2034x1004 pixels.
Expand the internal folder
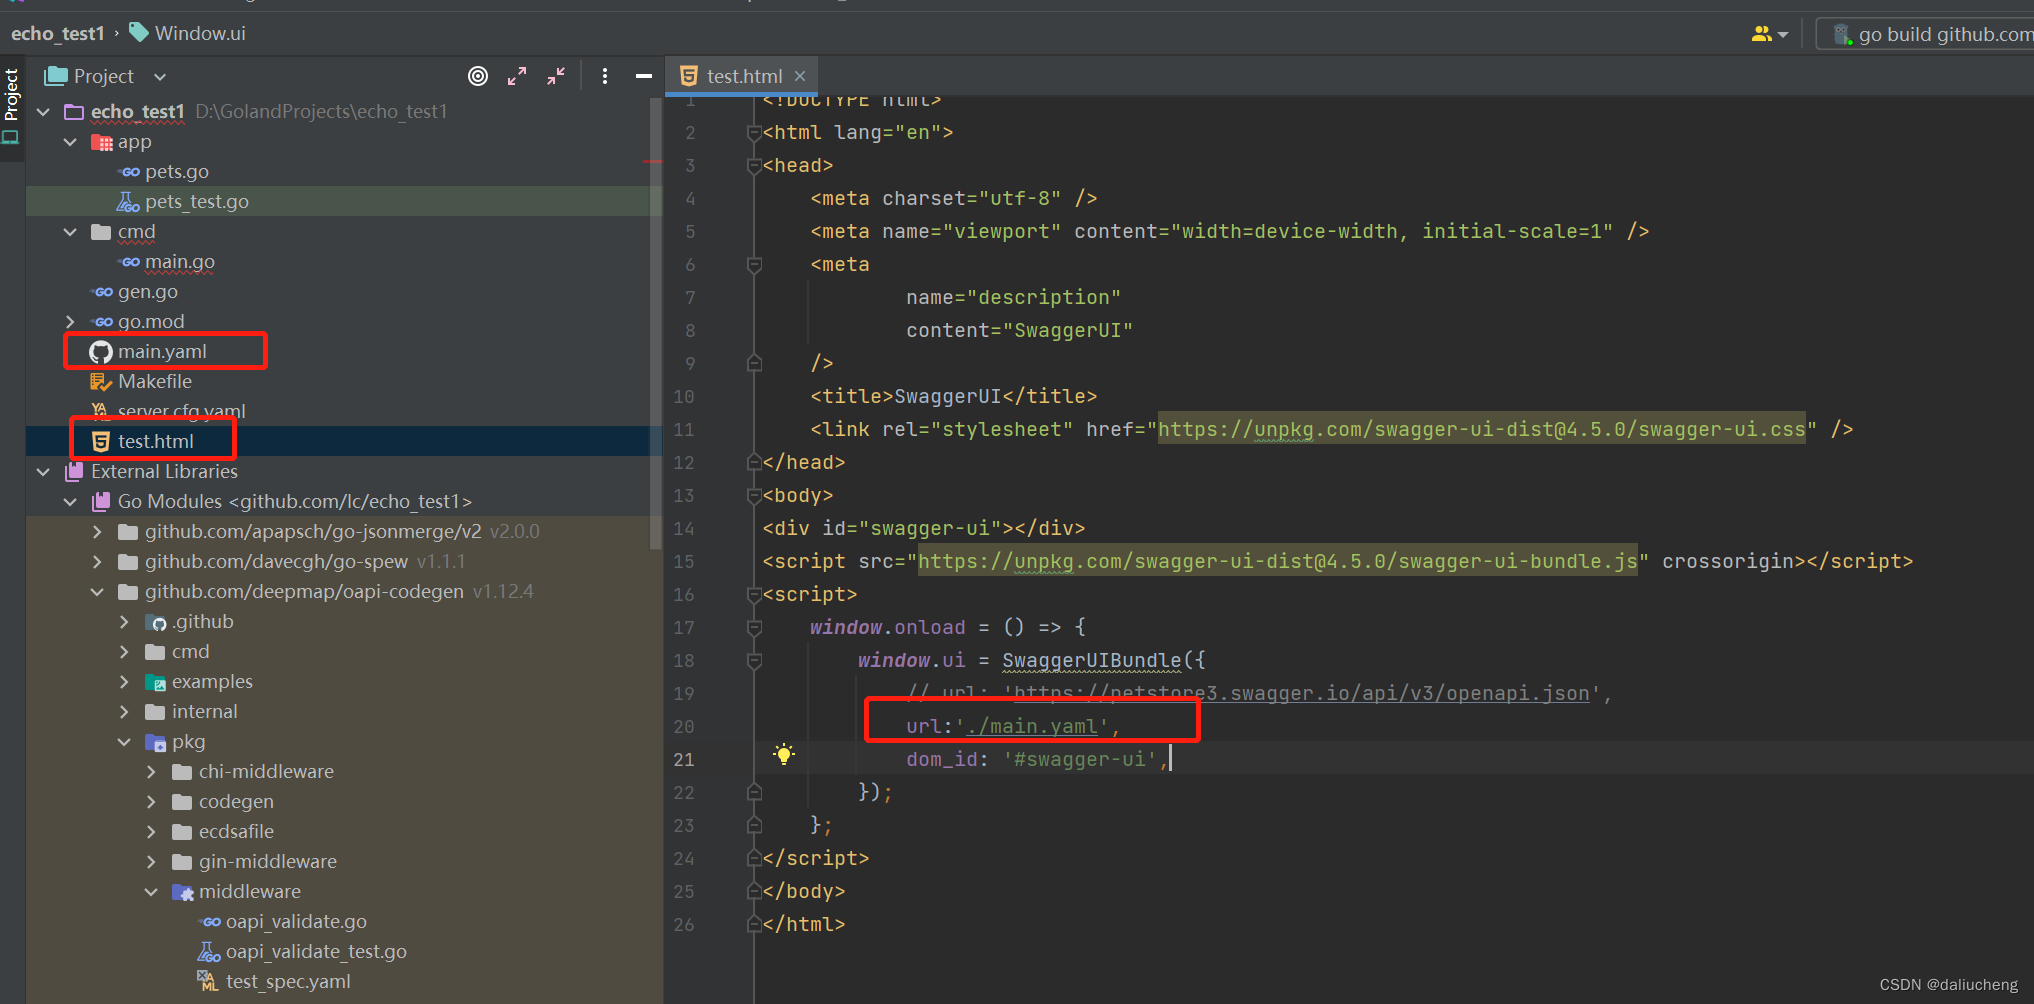[x=124, y=712]
